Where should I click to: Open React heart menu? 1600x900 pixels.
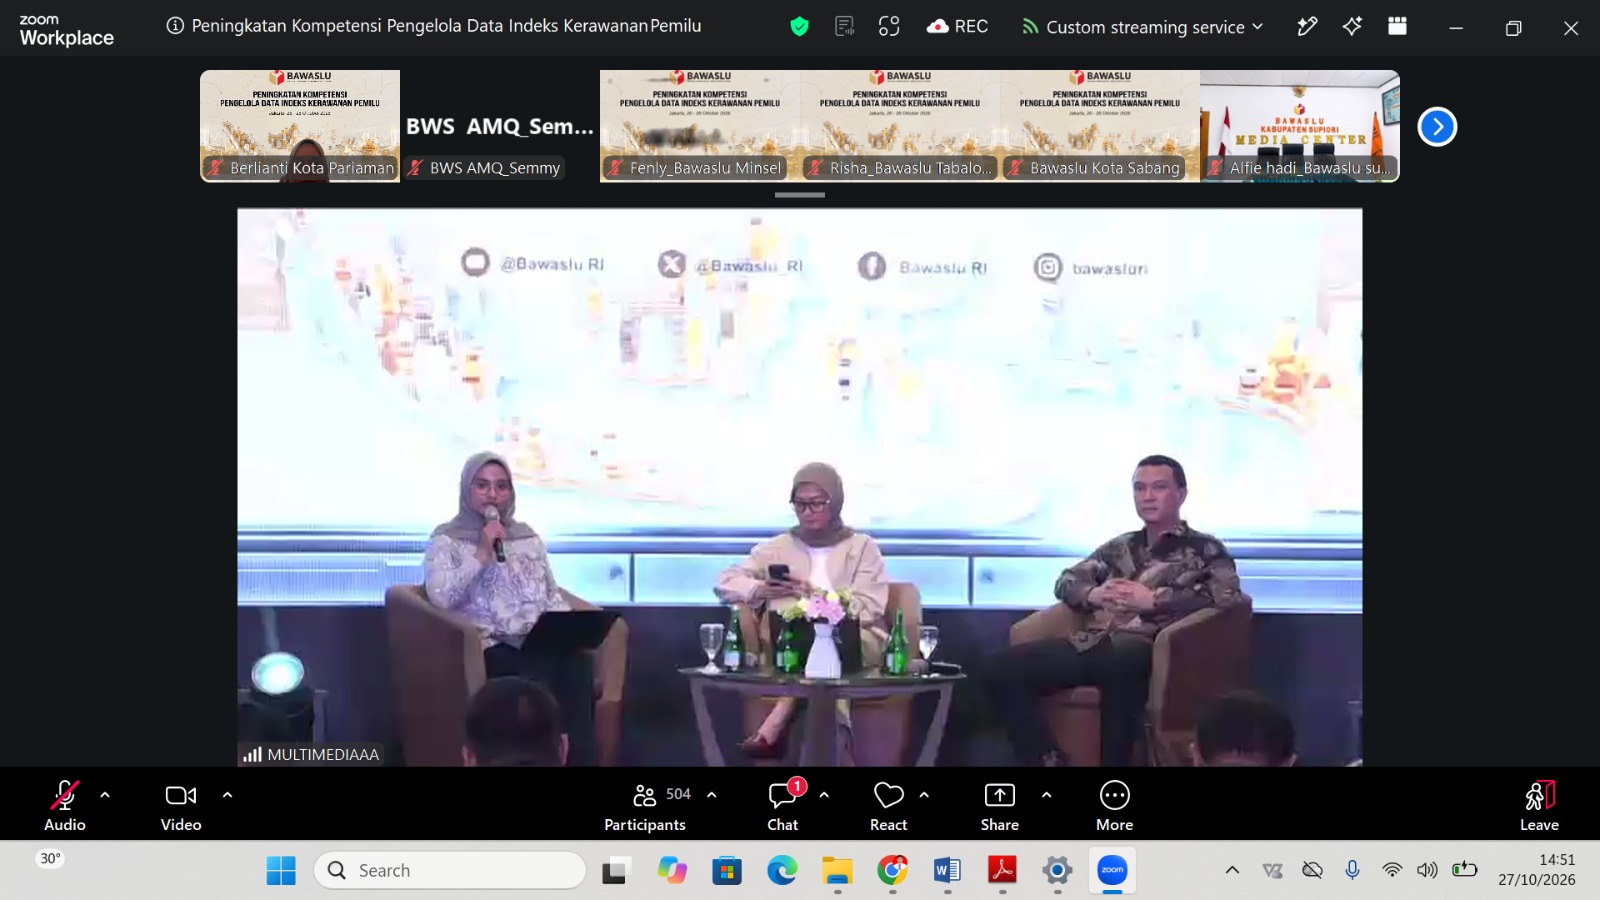coord(889,805)
